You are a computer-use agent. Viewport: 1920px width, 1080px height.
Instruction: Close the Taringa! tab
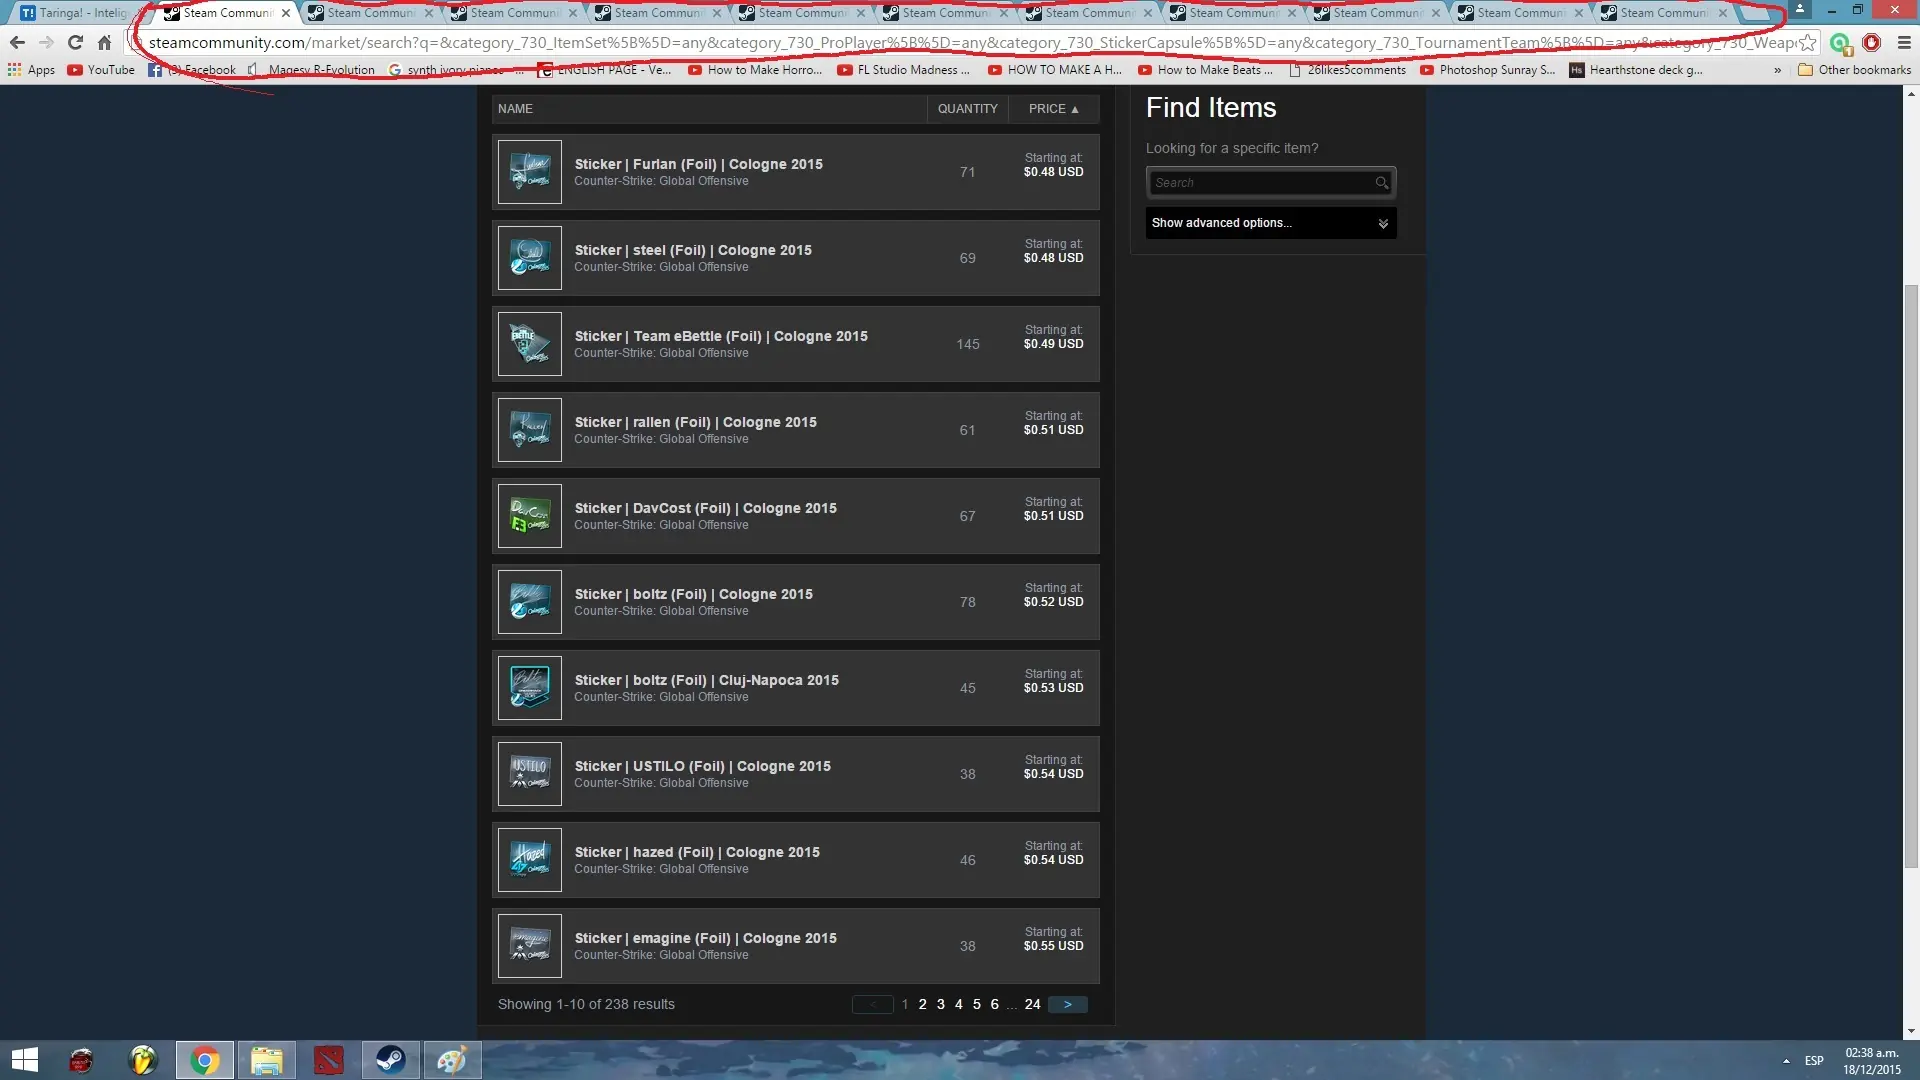pyautogui.click(x=142, y=13)
